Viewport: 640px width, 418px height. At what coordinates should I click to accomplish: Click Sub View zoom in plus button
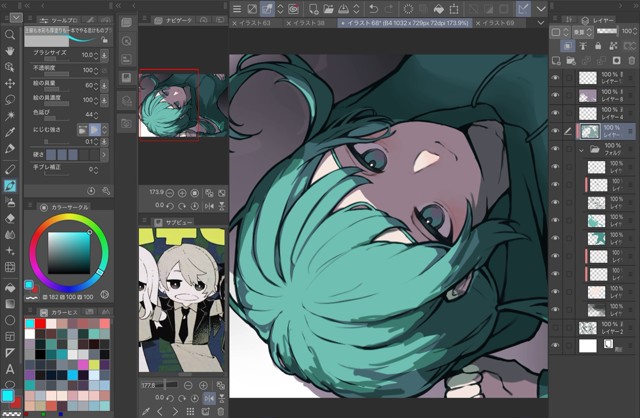[x=203, y=385]
